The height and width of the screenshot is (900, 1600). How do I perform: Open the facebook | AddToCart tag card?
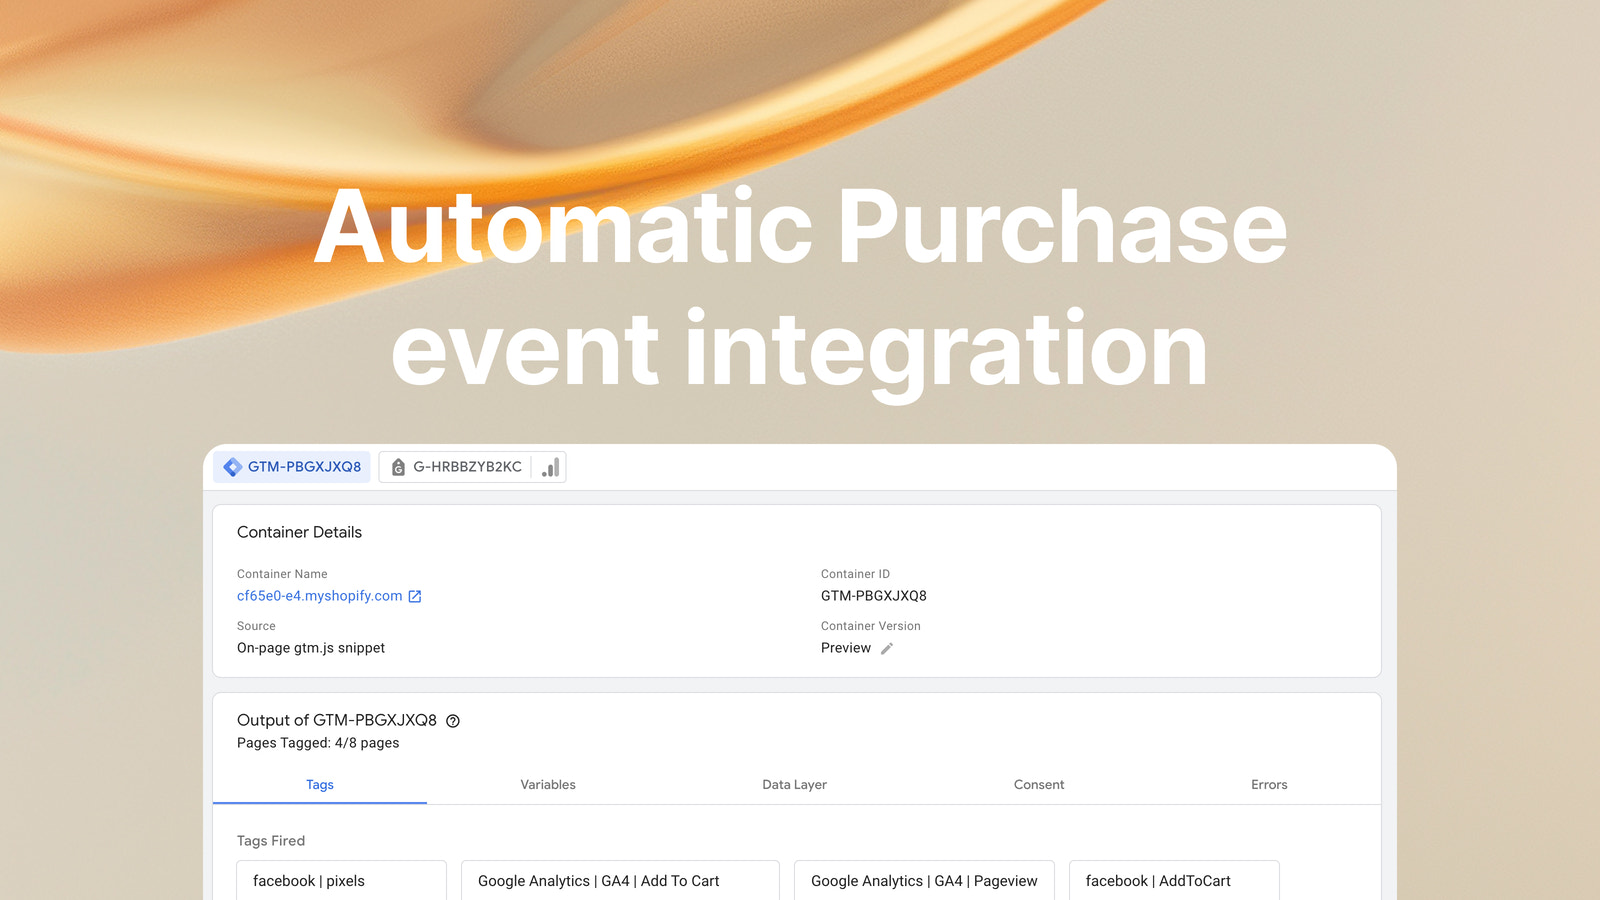[1174, 881]
